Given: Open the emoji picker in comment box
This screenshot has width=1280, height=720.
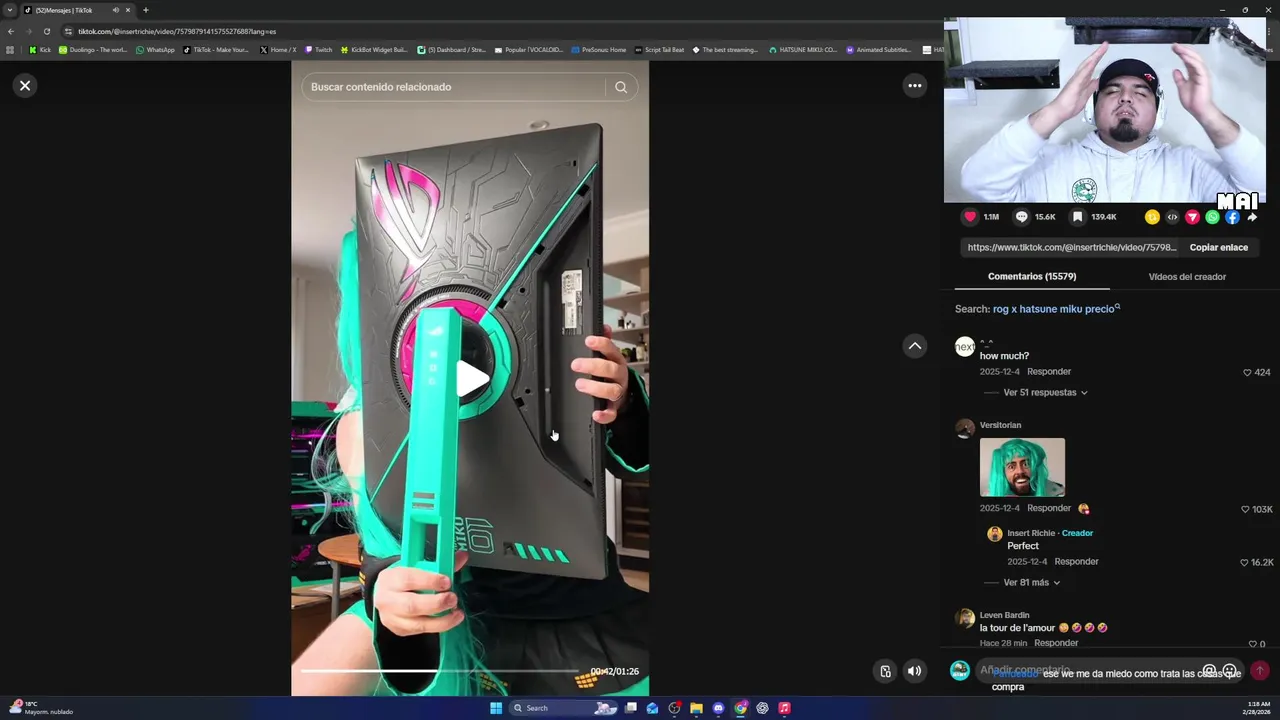Looking at the screenshot, I should click(1230, 671).
